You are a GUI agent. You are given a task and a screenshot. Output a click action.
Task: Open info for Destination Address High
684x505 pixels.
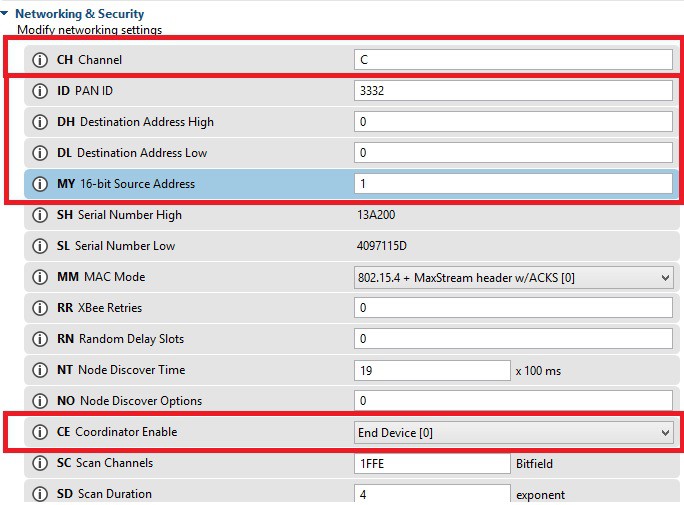[x=40, y=122]
